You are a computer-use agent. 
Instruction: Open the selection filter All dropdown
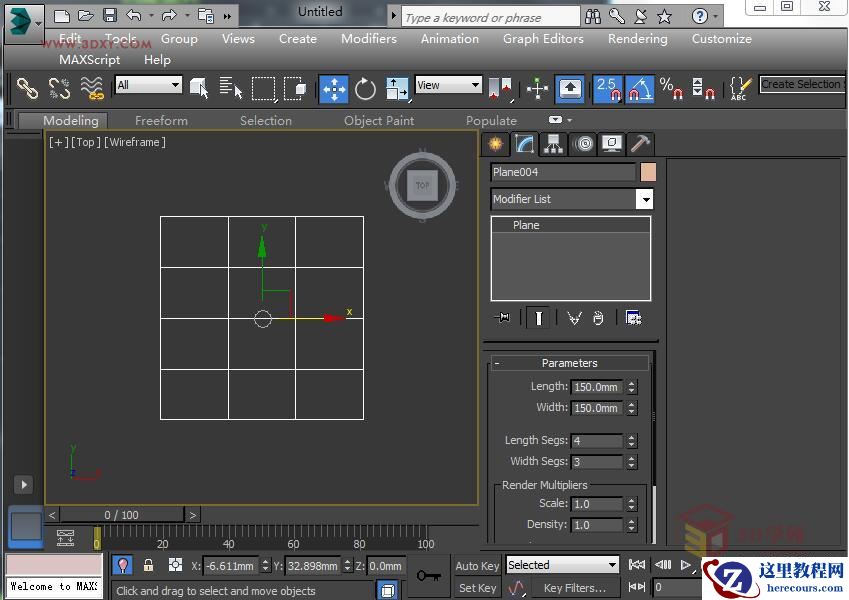pyautogui.click(x=148, y=85)
